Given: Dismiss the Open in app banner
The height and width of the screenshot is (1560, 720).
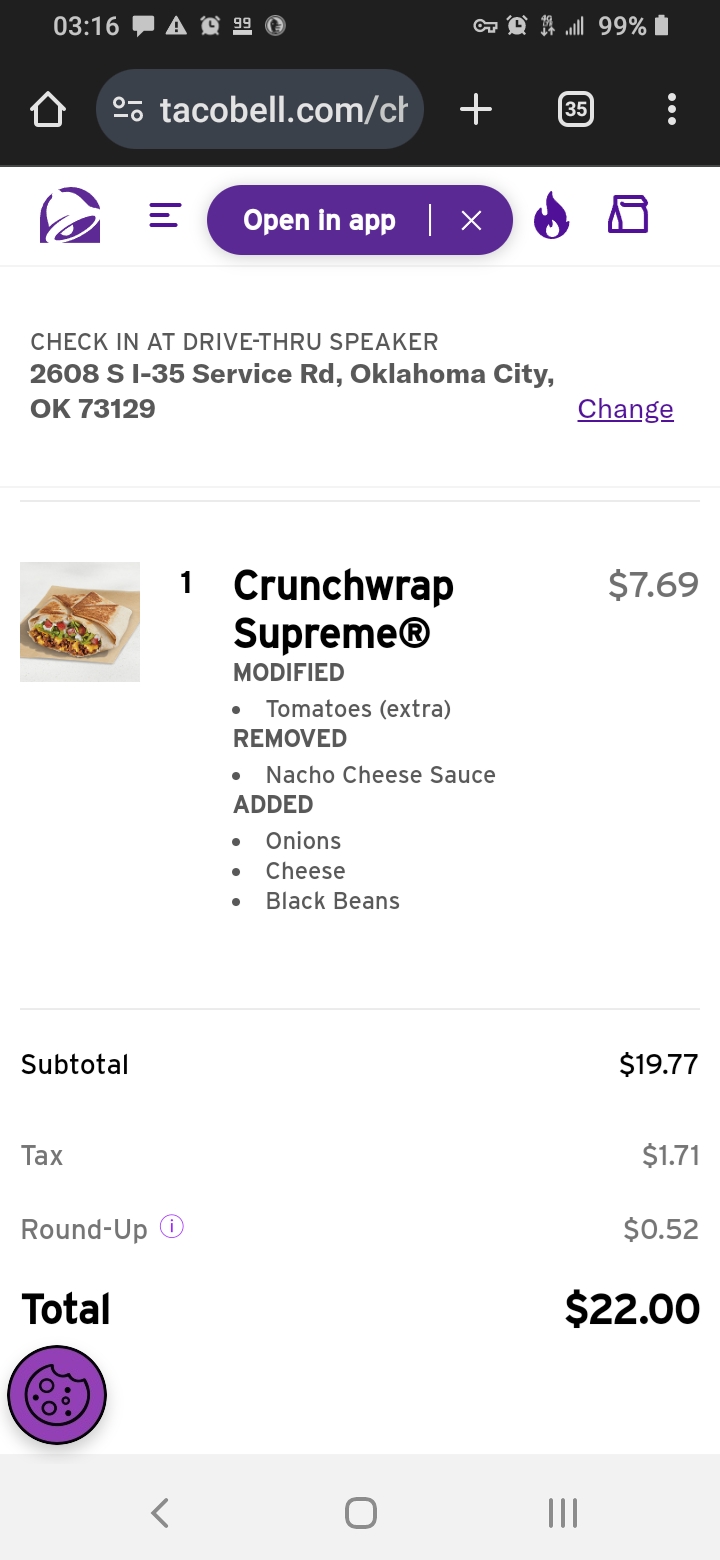Looking at the screenshot, I should point(472,221).
